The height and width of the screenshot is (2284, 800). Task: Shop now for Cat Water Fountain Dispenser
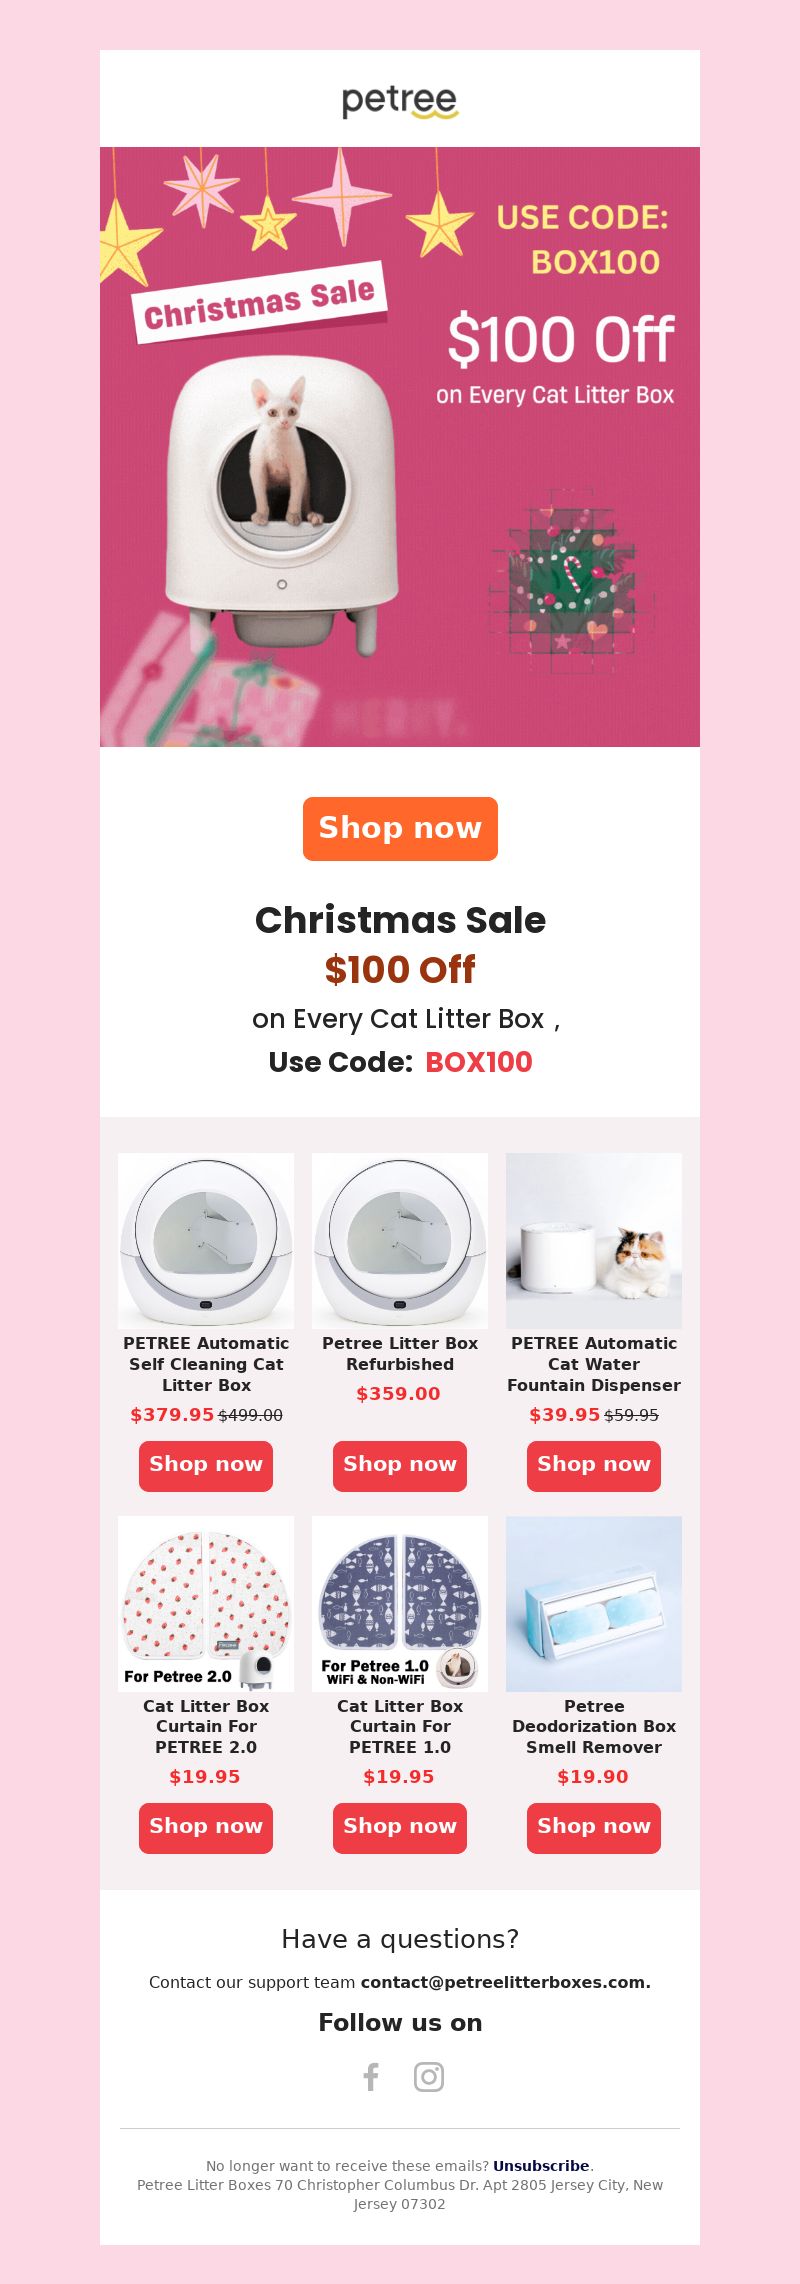[594, 1465]
